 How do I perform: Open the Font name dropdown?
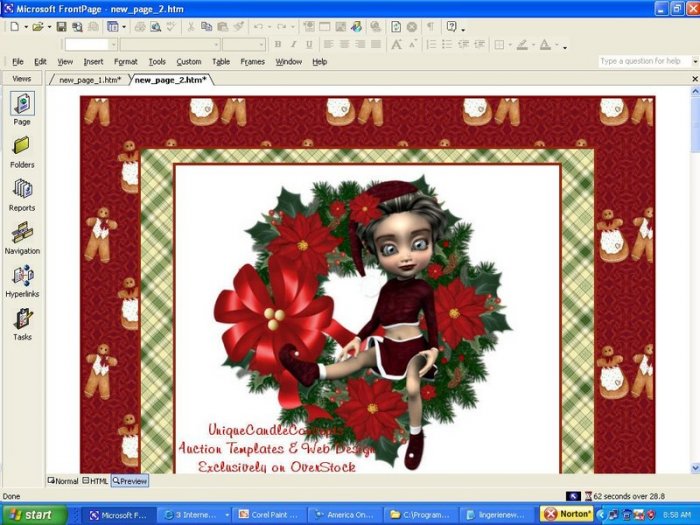pos(170,44)
